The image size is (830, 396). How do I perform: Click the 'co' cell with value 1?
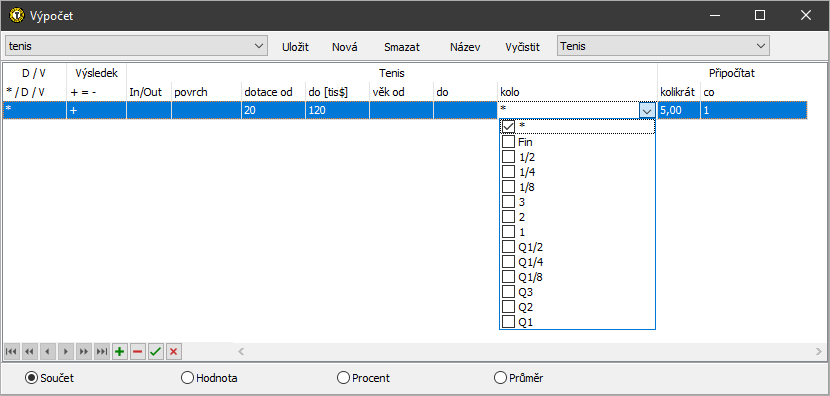pyautogui.click(x=754, y=110)
